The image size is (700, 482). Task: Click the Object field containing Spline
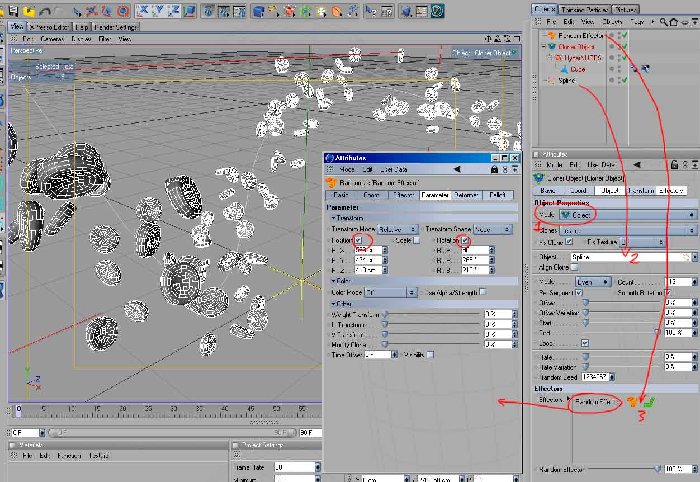point(629,257)
